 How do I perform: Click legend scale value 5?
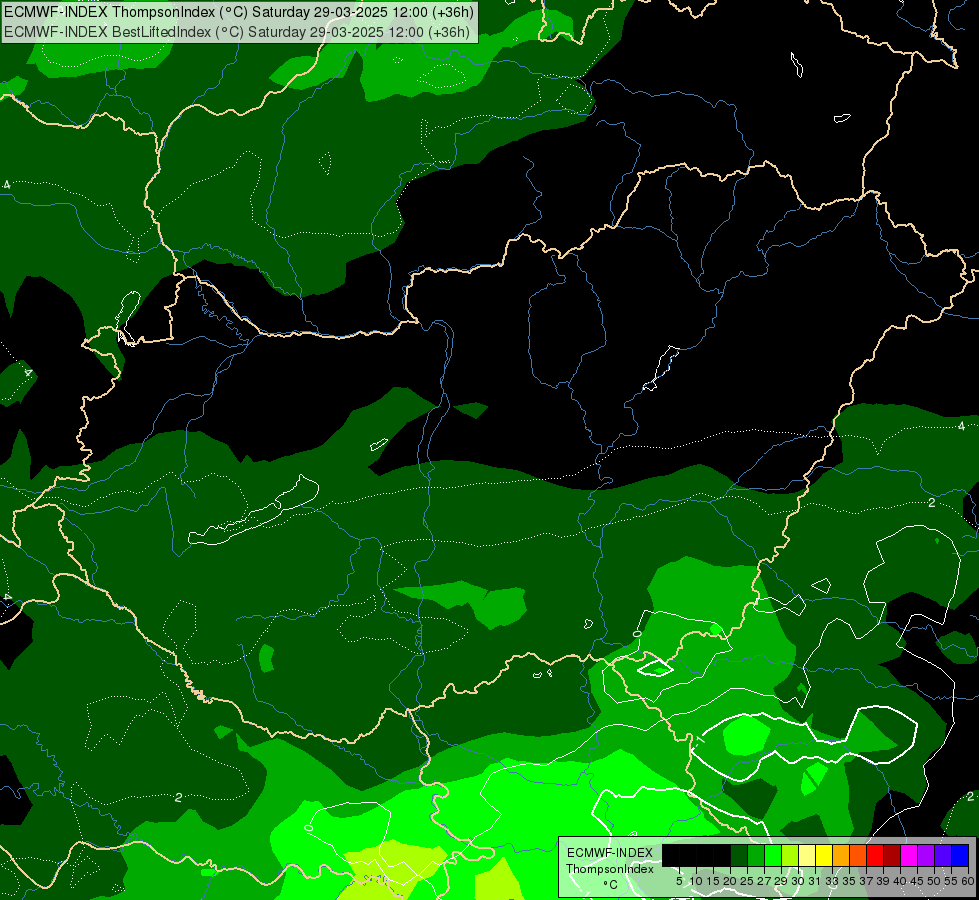679,881
